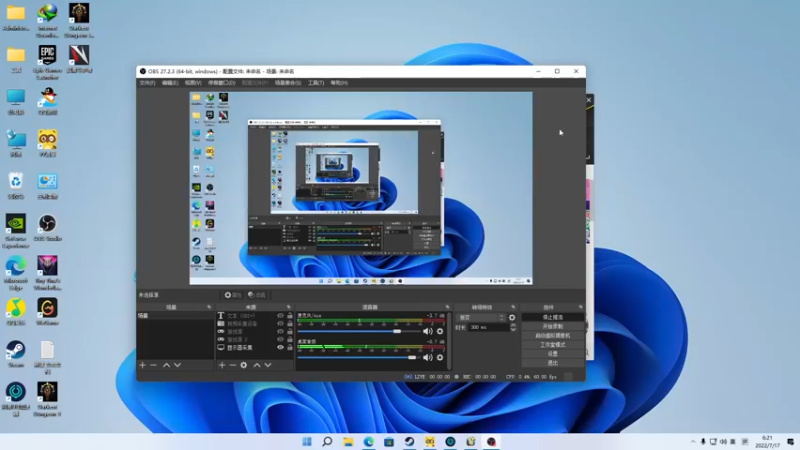Click OBS icon in the taskbar

point(491,442)
